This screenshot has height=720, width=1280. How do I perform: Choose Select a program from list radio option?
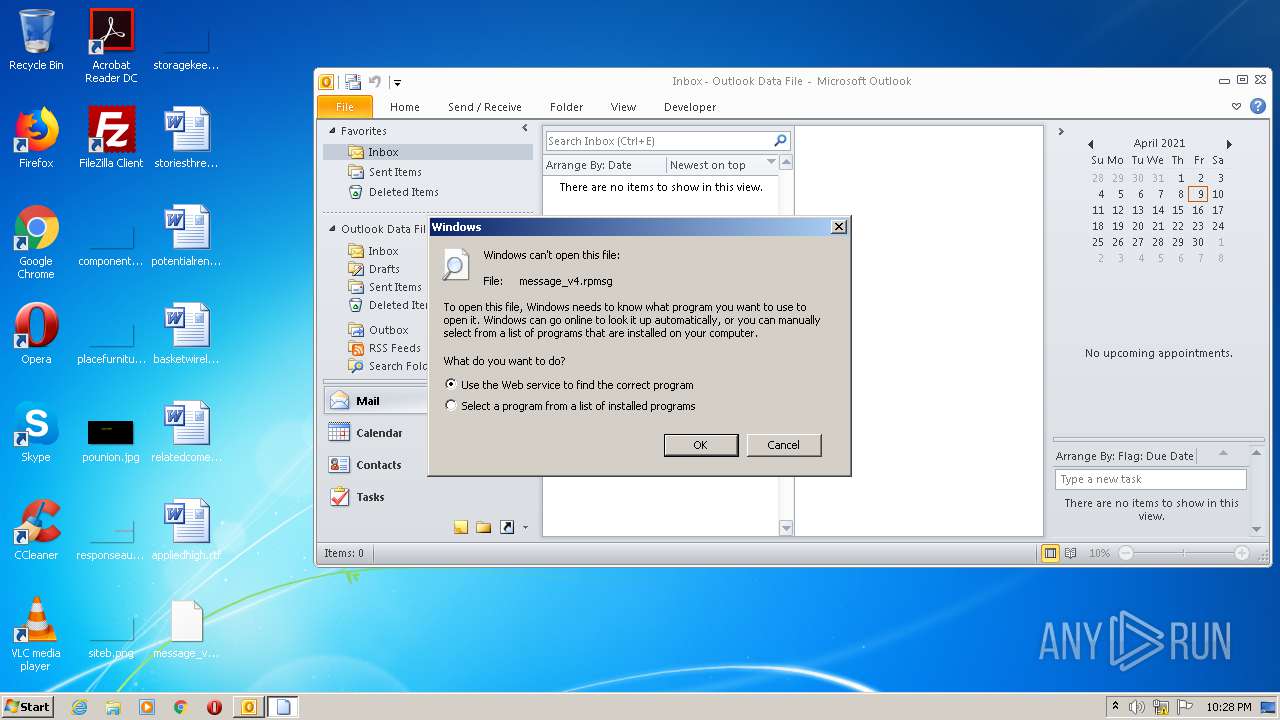[x=570, y=406]
